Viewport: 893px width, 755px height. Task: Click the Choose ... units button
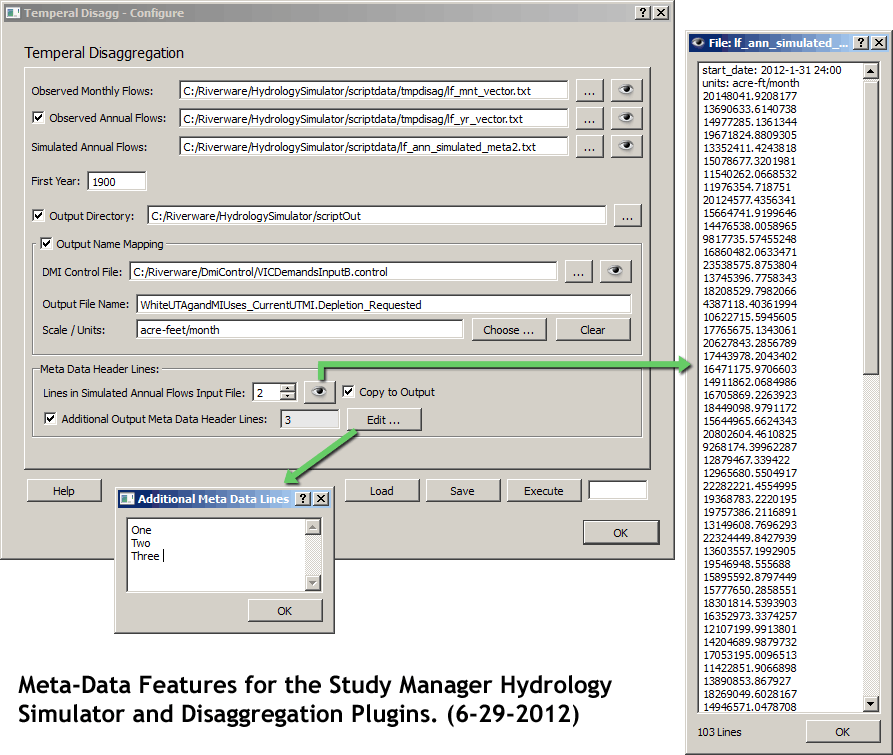click(x=509, y=330)
